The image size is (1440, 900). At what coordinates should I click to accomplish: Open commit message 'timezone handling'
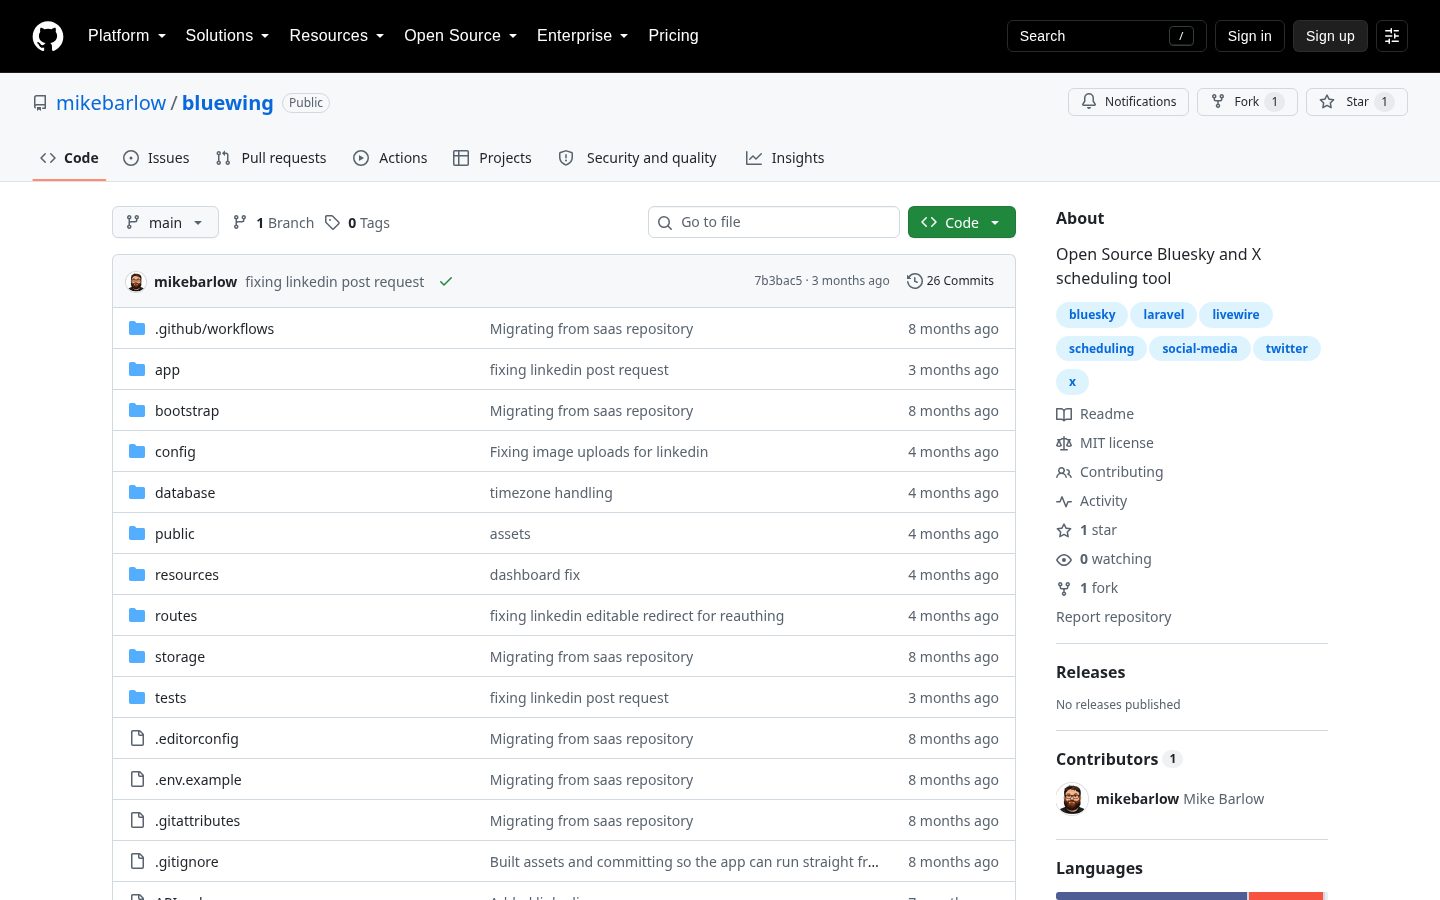pos(551,493)
